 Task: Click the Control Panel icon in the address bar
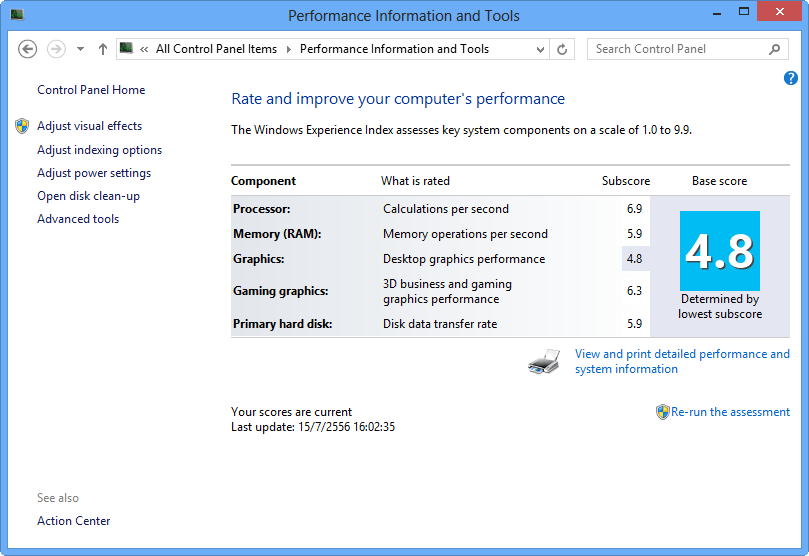(126, 48)
